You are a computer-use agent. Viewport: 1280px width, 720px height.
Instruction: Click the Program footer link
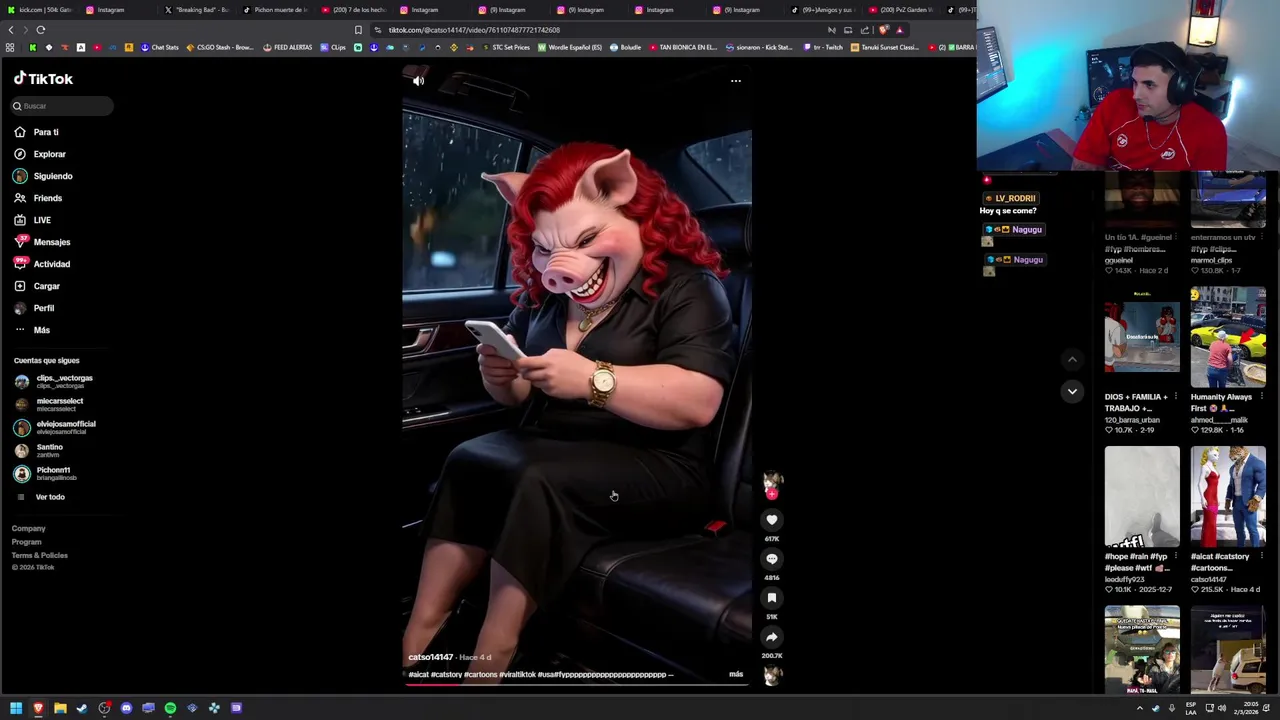click(26, 542)
